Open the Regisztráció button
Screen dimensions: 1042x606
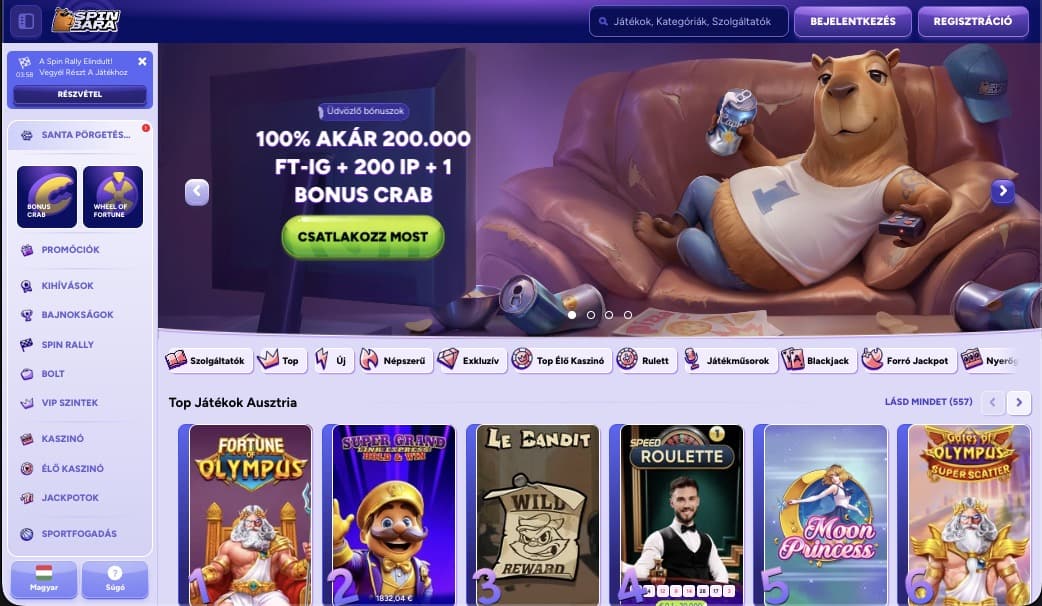[973, 21]
